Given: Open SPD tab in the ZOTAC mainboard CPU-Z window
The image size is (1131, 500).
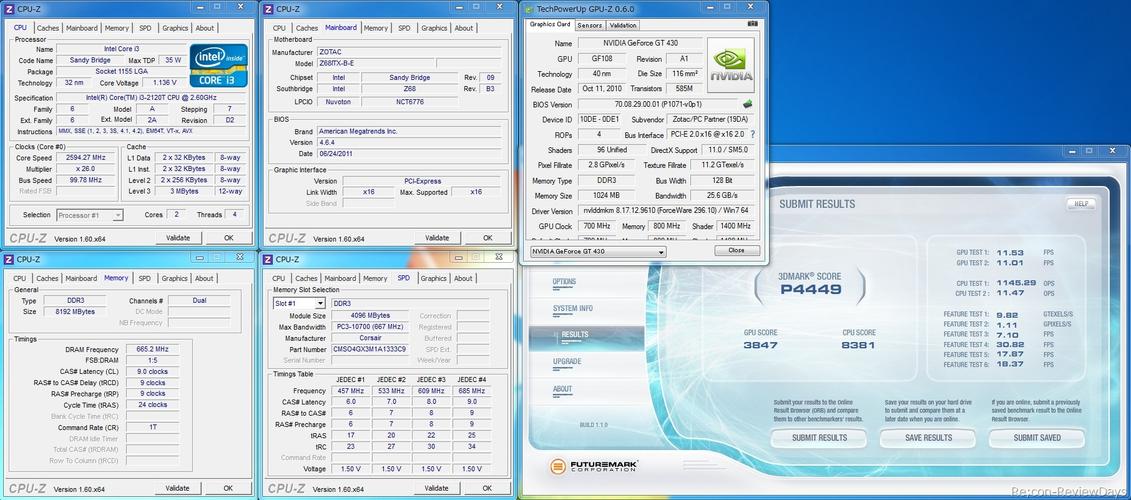Looking at the screenshot, I should pyautogui.click(x=404, y=28).
